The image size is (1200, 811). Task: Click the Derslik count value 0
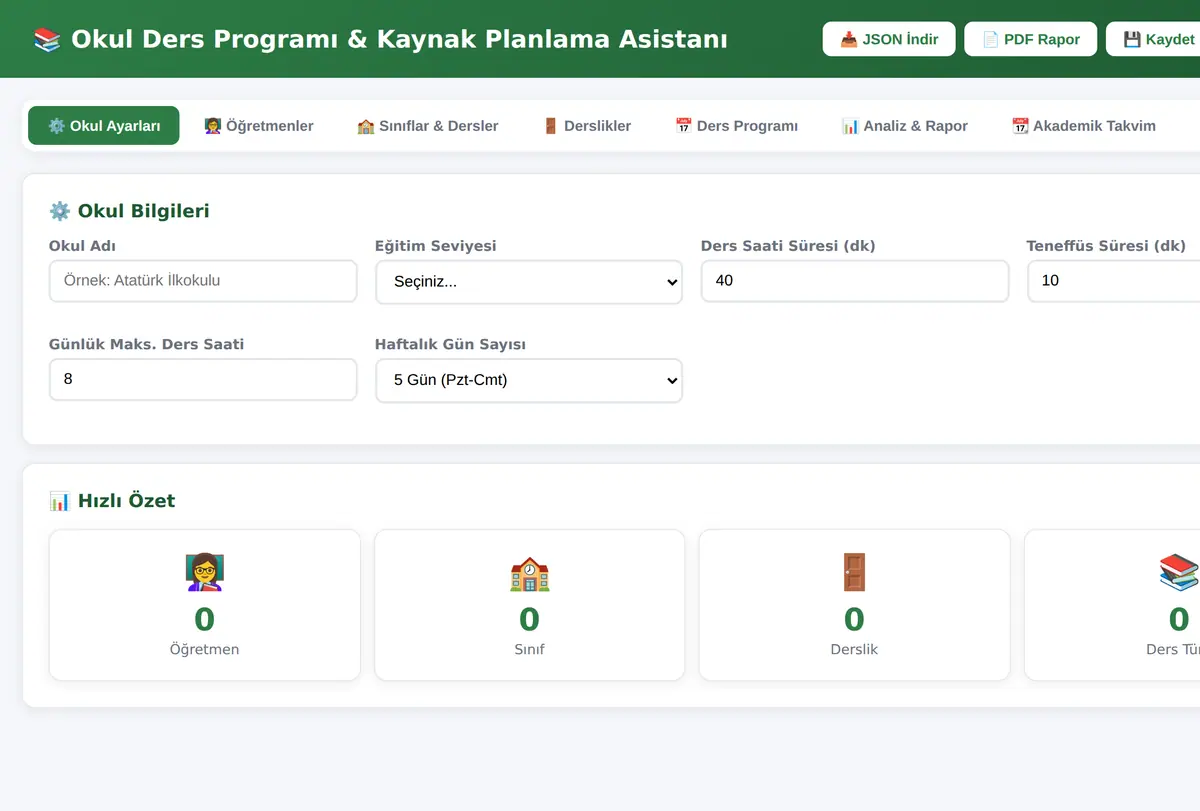(854, 620)
